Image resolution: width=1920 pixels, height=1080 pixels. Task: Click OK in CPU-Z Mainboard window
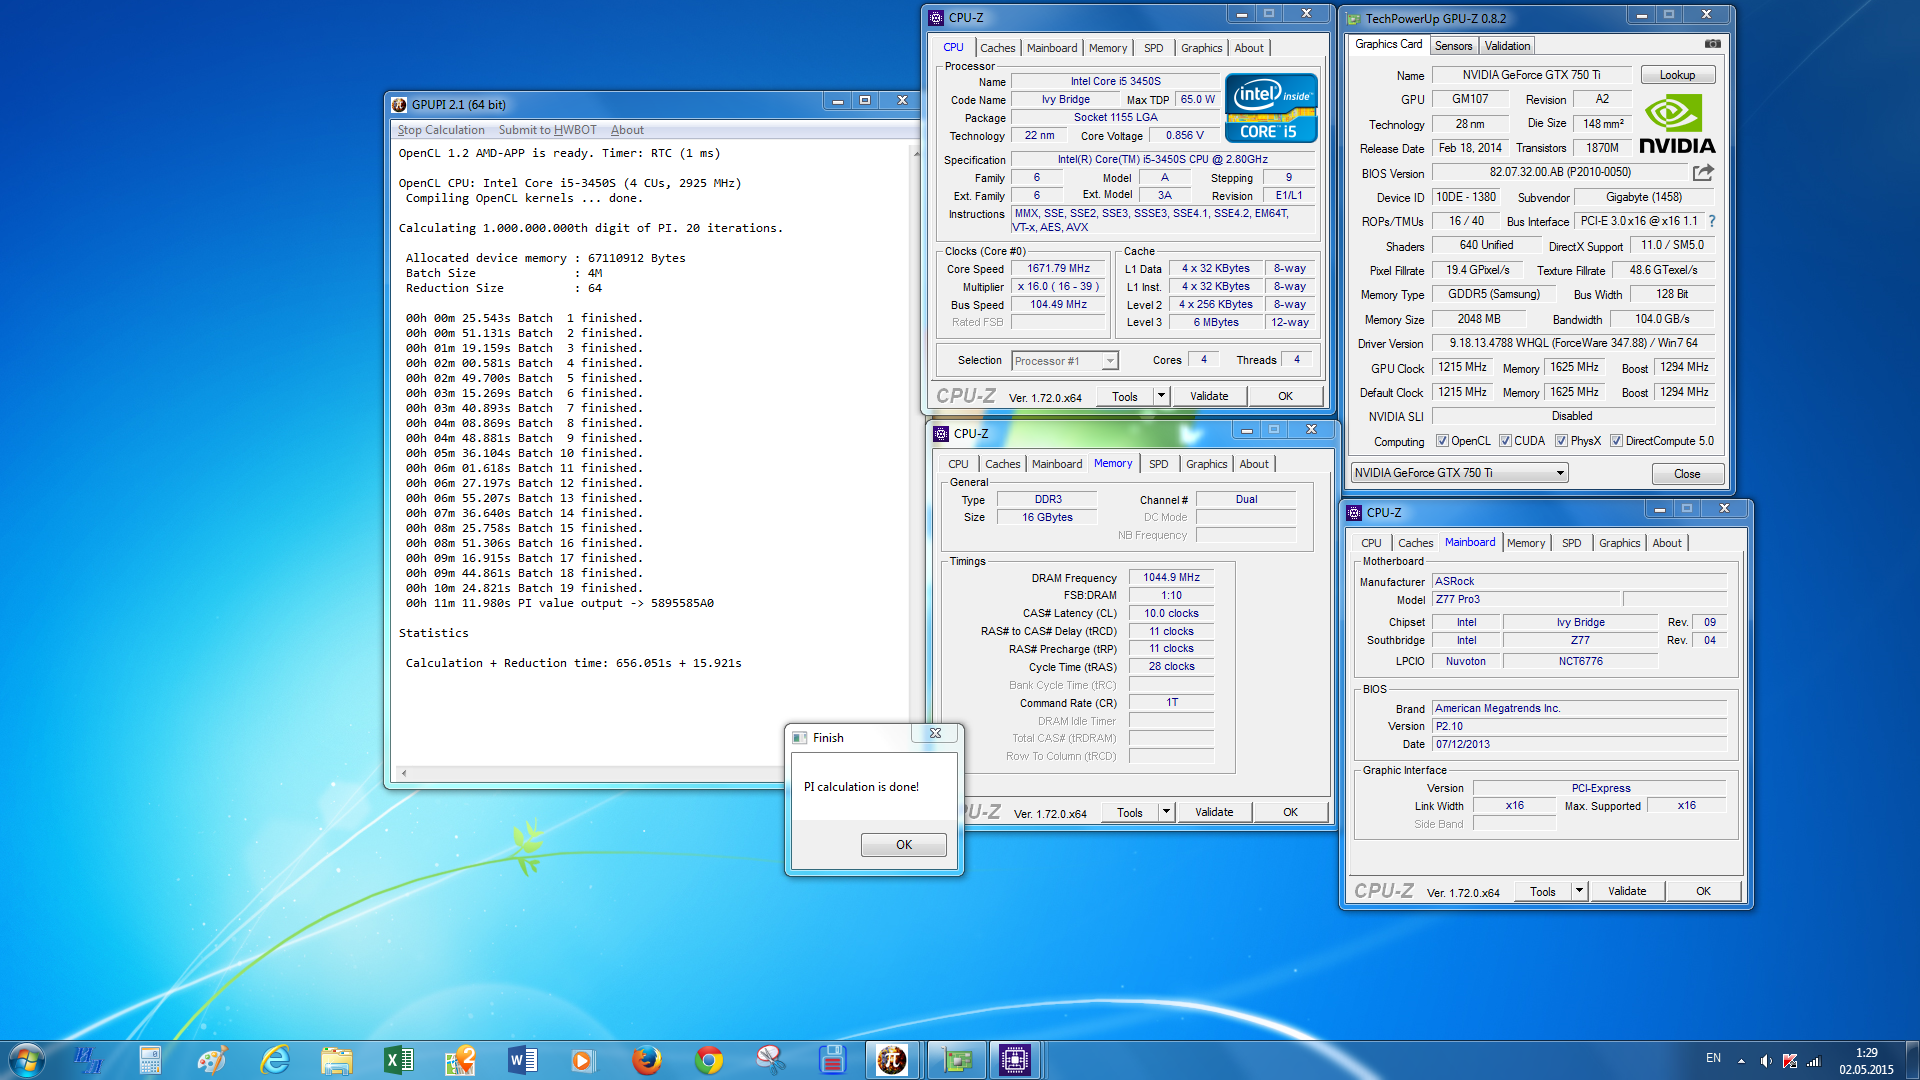[1703, 891]
